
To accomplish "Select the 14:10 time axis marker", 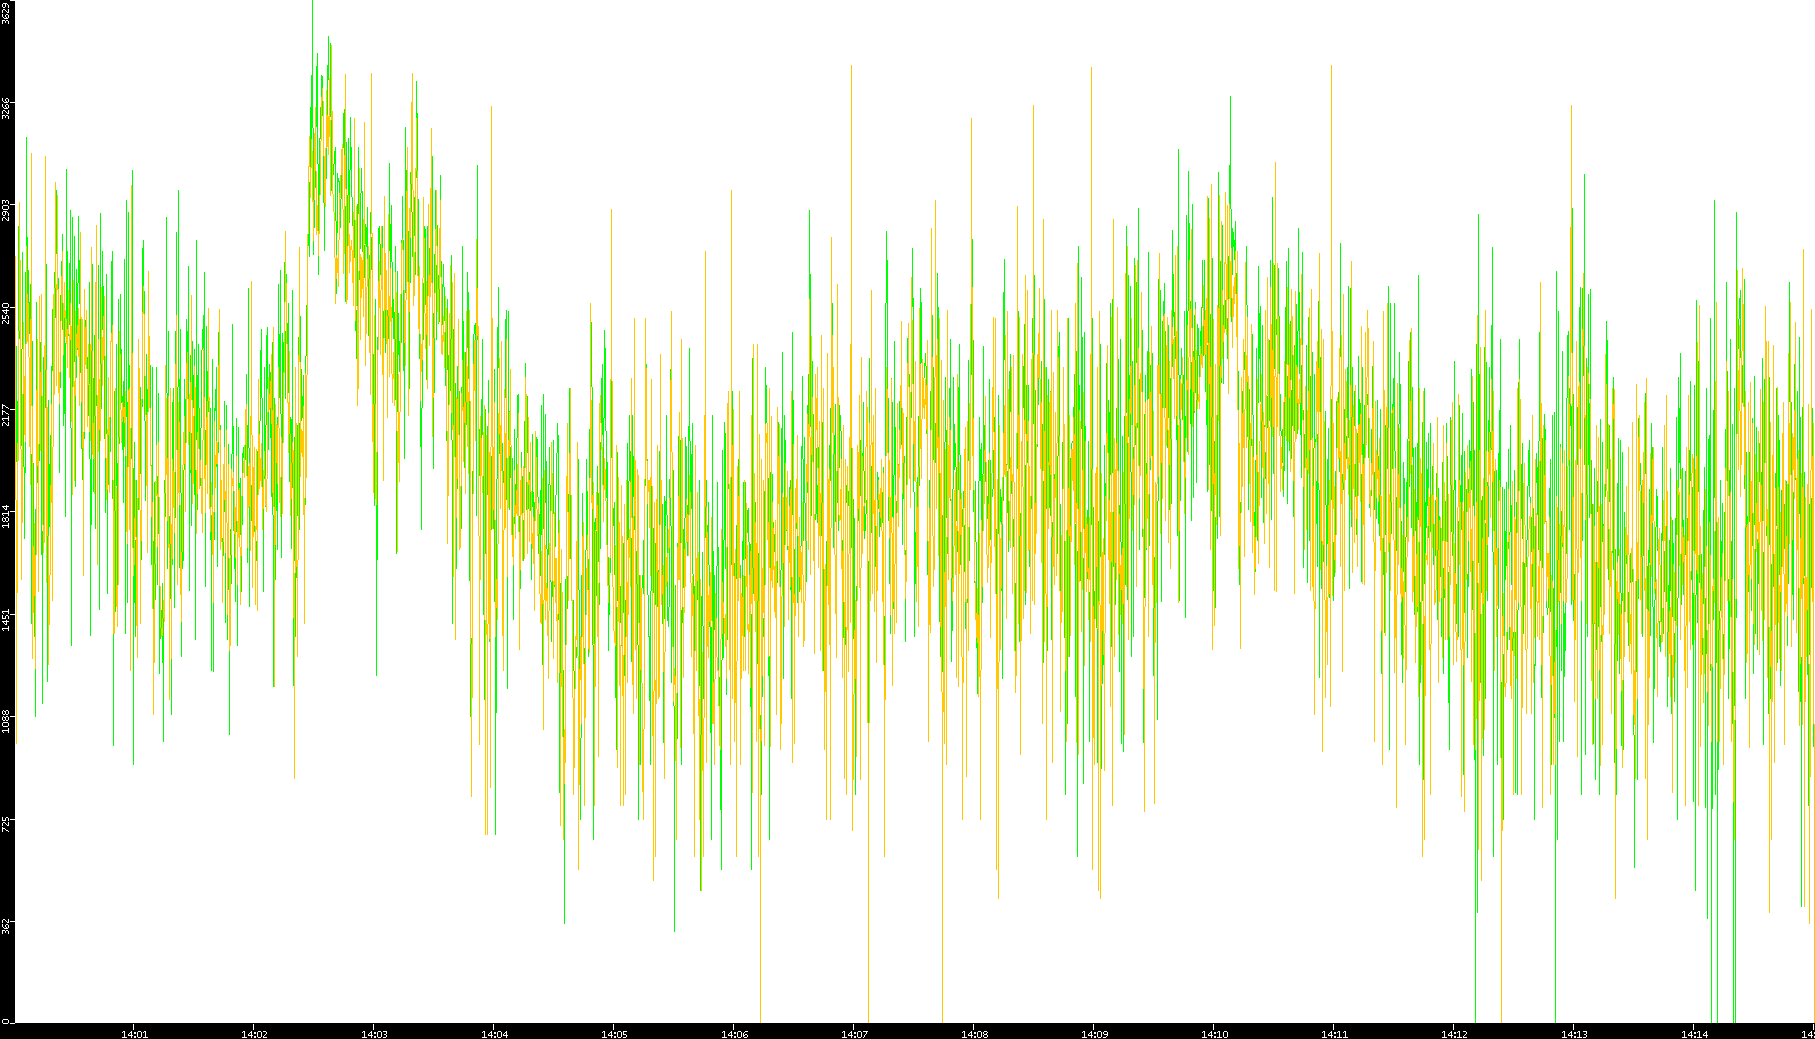I will (x=1214, y=1034).
